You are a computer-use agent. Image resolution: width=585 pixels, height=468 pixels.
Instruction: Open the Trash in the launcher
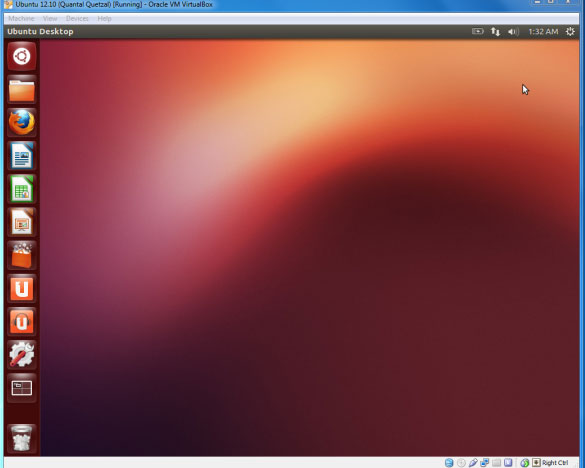coord(22,438)
